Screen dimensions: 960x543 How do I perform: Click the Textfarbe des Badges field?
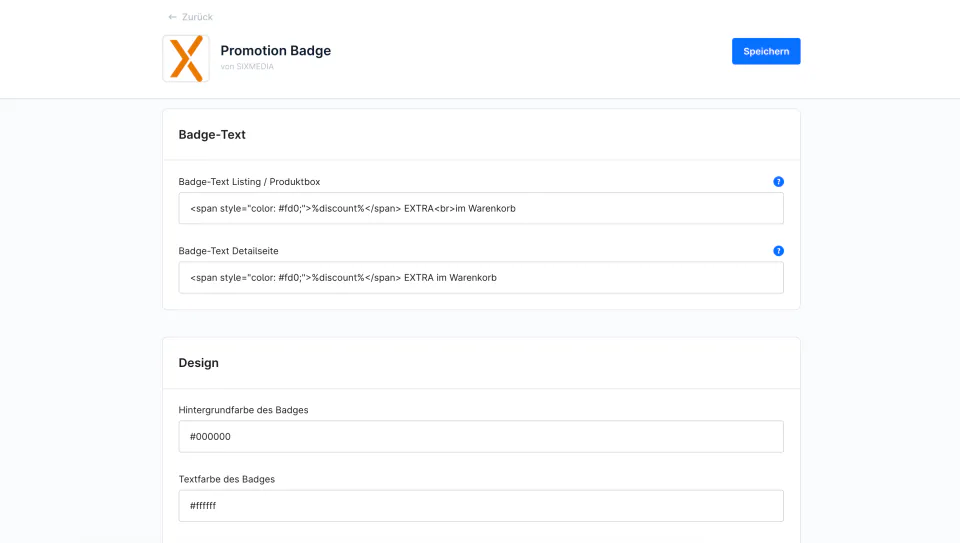point(481,506)
